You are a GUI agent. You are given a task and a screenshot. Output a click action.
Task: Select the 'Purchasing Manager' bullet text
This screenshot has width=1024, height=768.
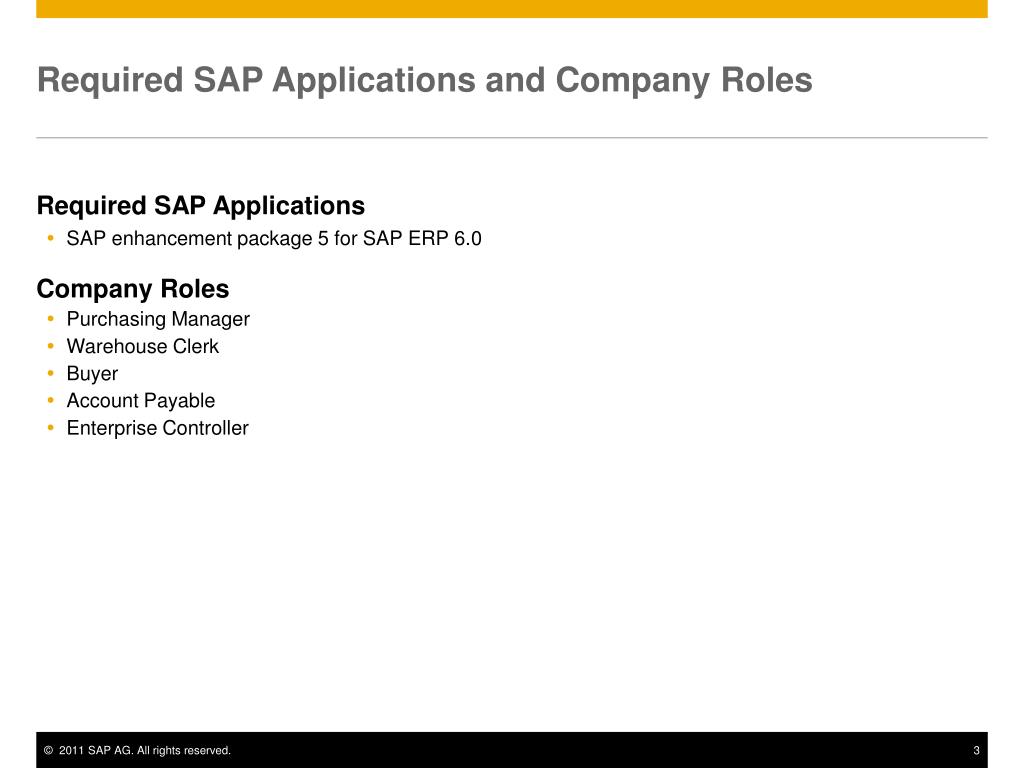[158, 319]
